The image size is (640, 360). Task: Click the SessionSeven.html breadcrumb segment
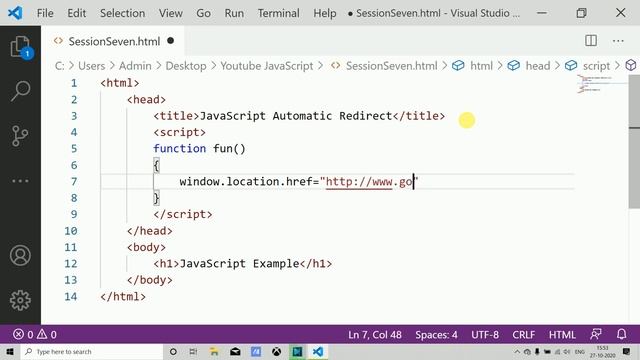pyautogui.click(x=391, y=66)
